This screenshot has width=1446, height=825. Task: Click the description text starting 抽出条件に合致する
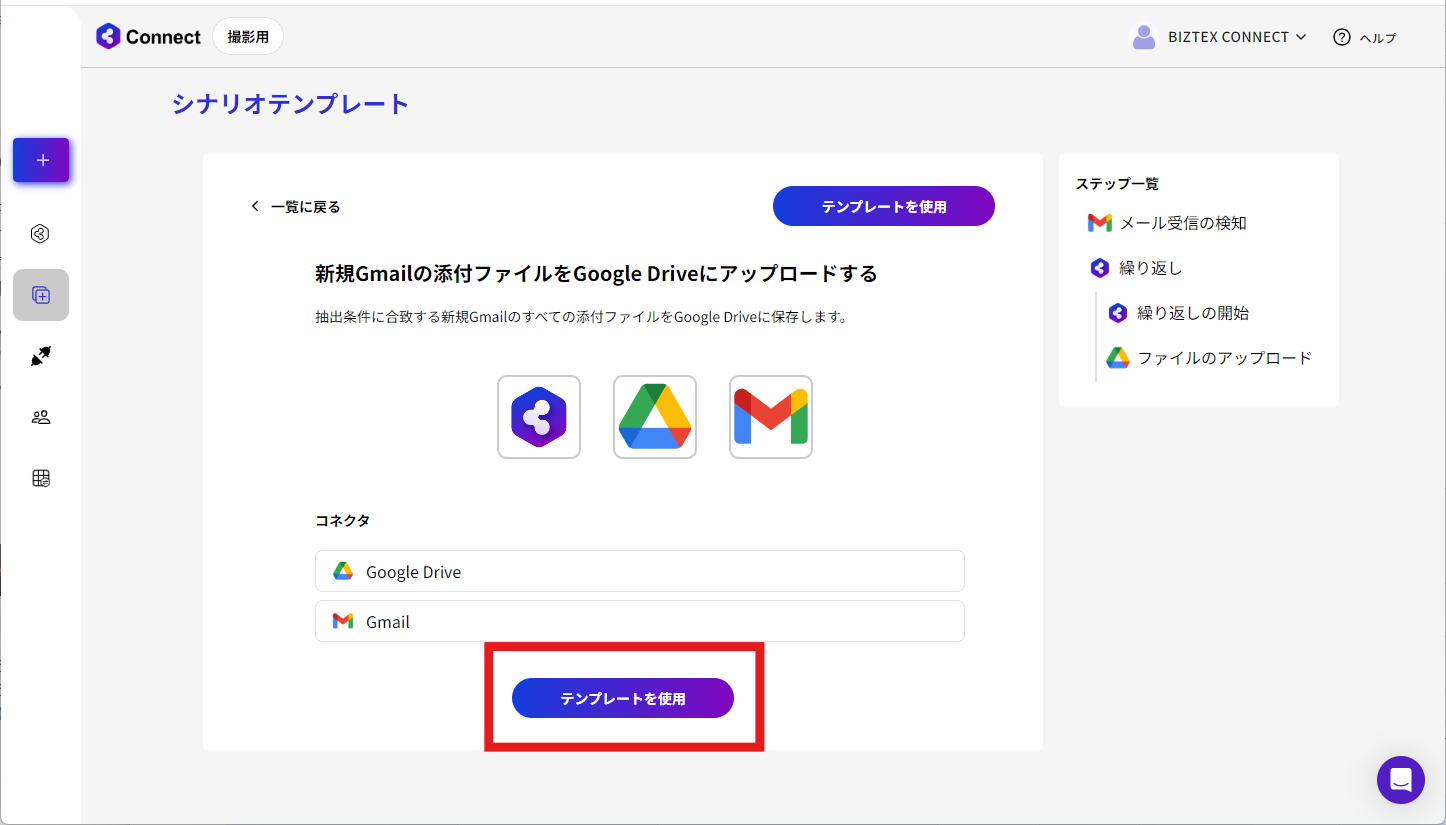(582, 317)
